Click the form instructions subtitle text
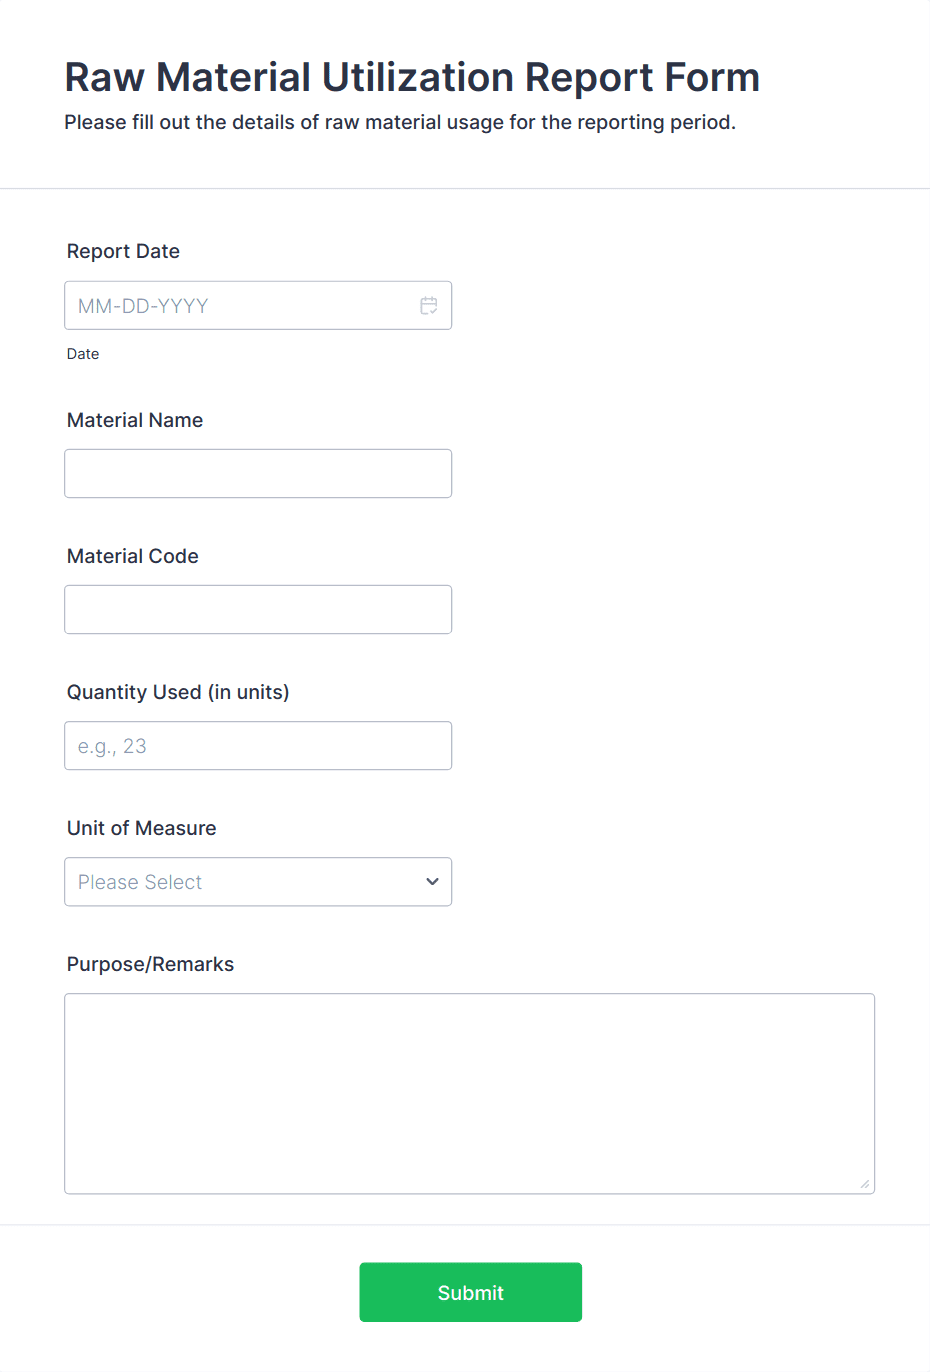930x1372 pixels. click(x=400, y=122)
